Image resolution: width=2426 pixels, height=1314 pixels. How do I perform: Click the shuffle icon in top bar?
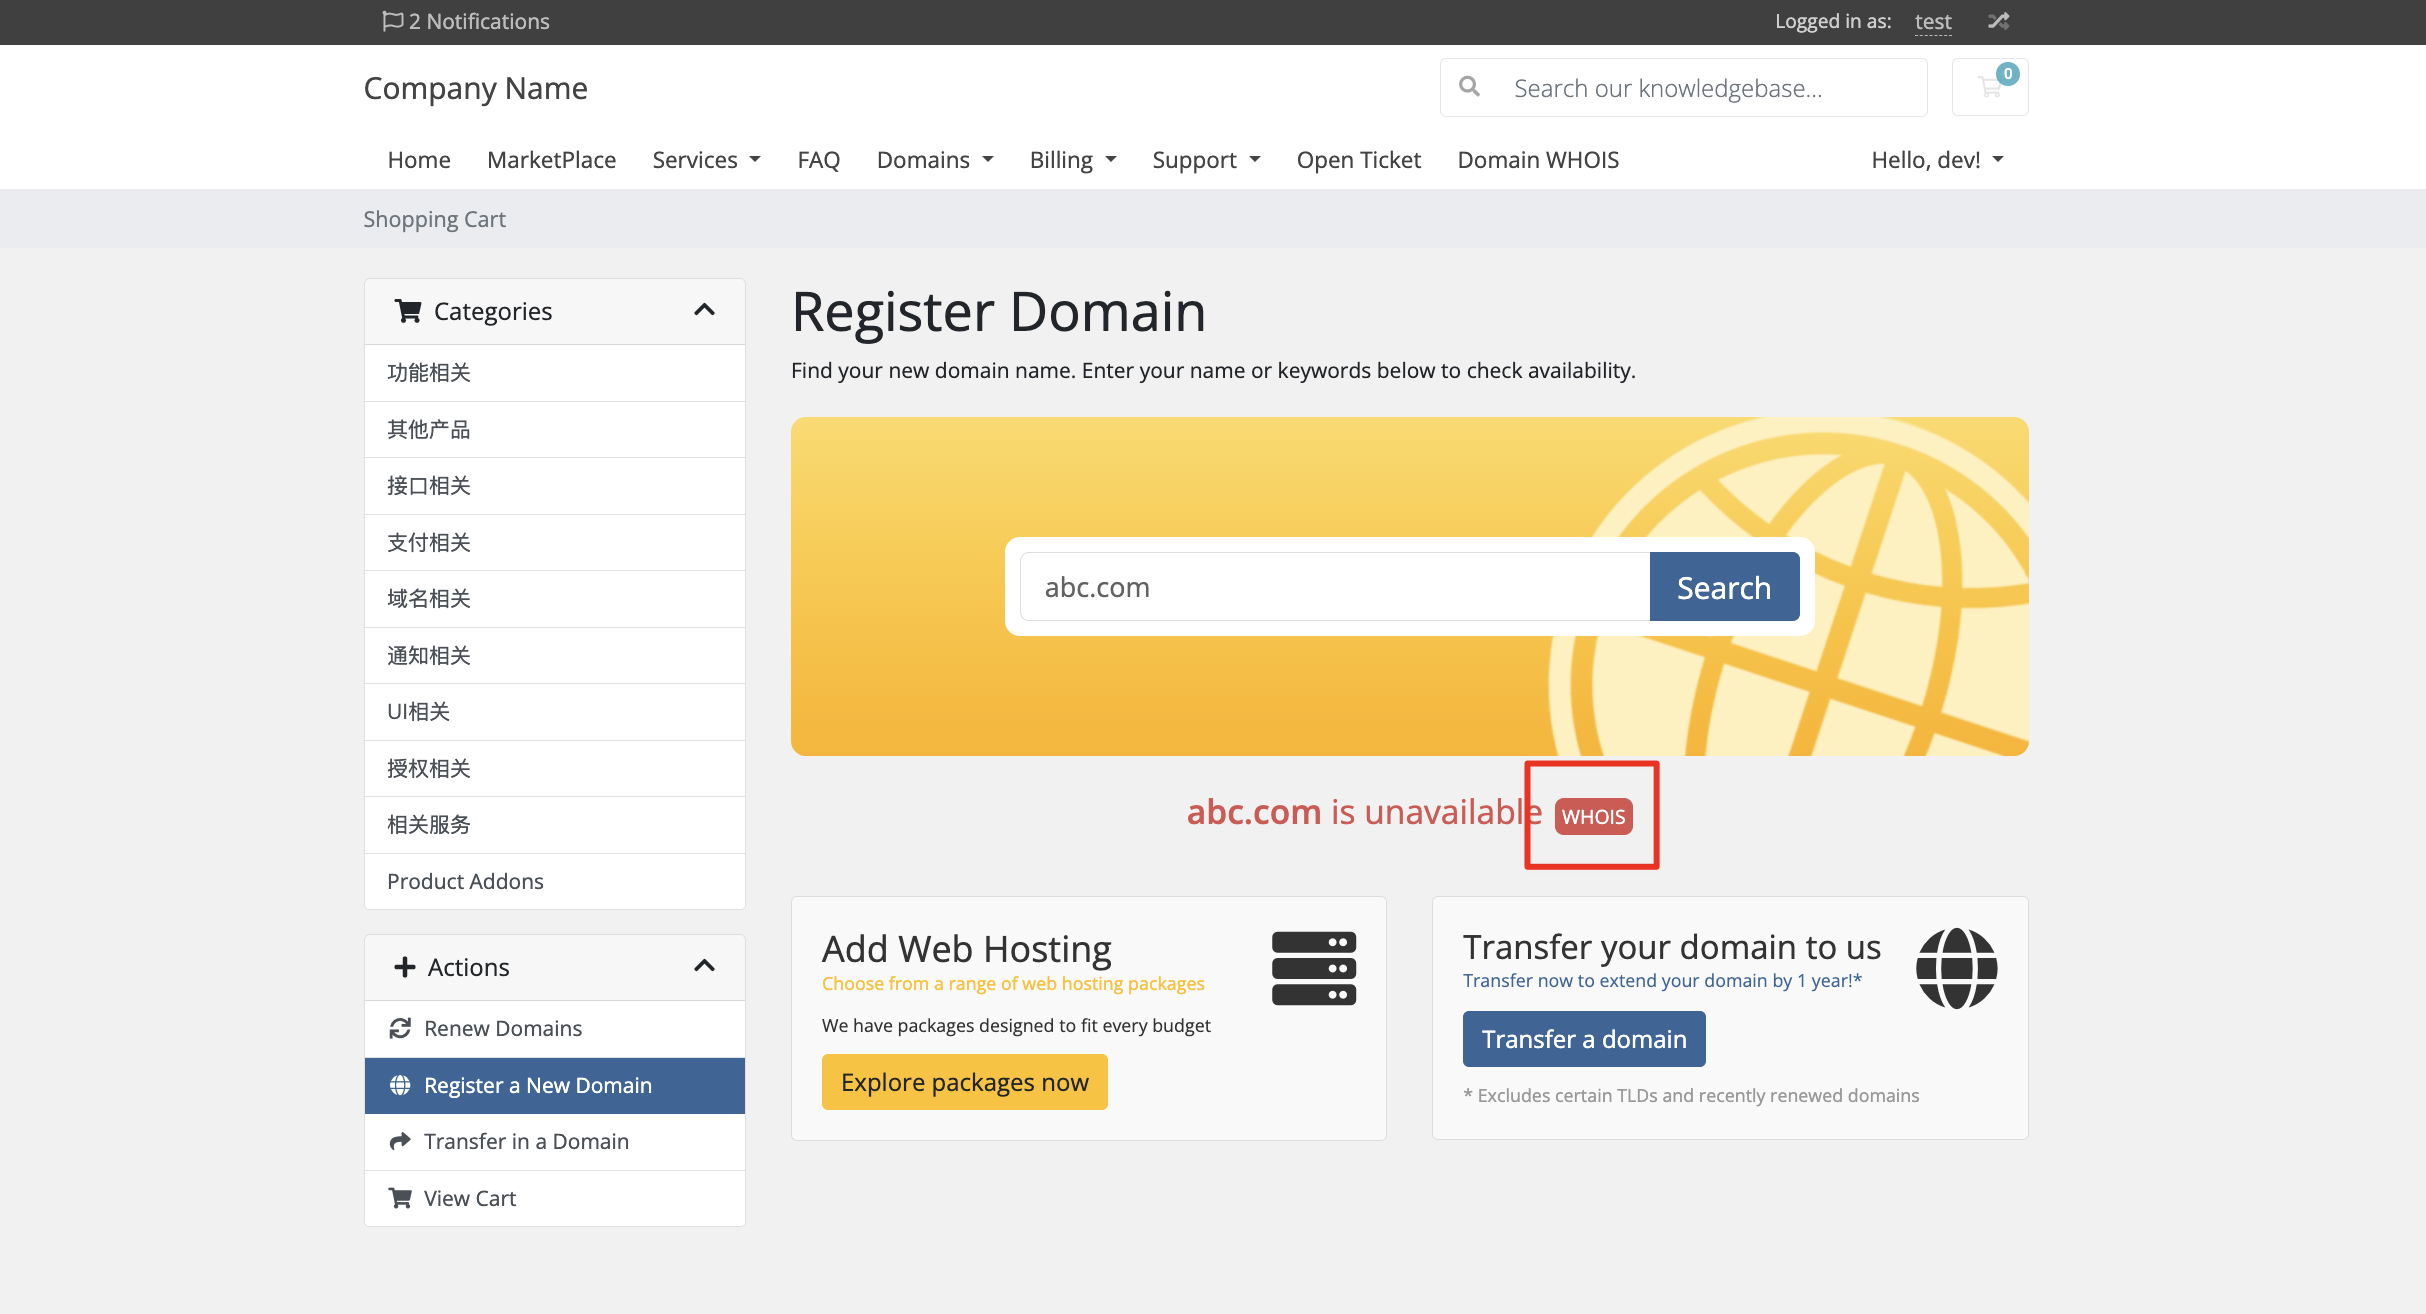pyautogui.click(x=1997, y=21)
